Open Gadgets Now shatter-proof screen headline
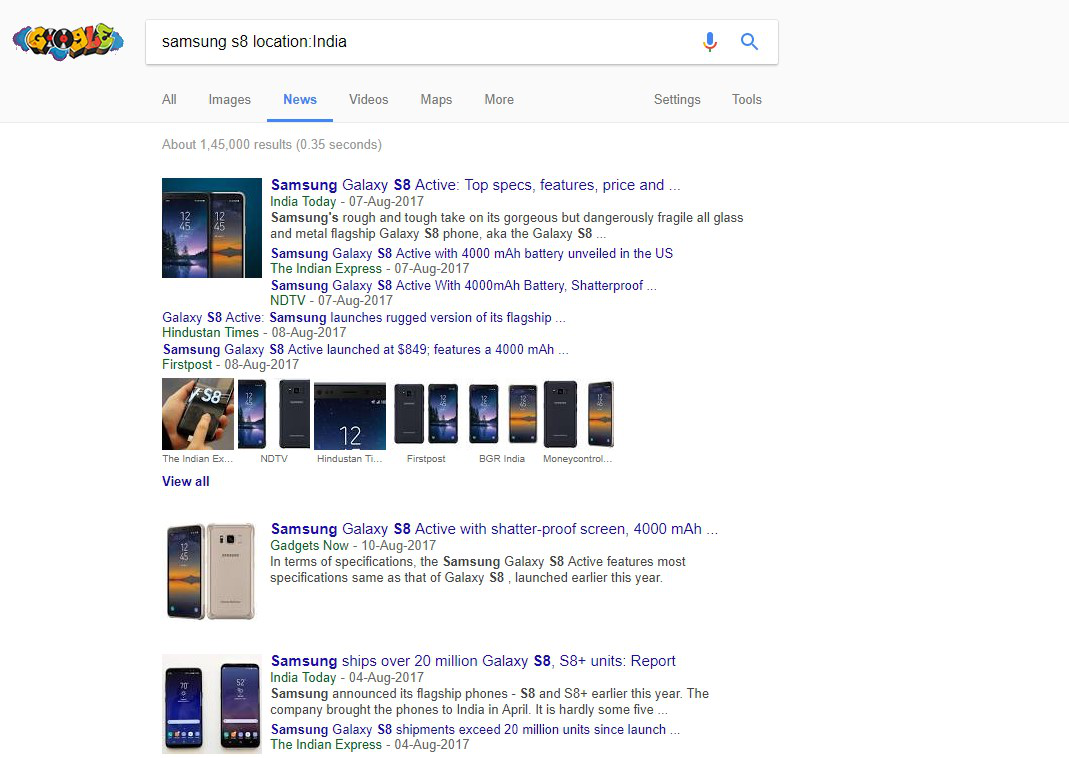This screenshot has height=758, width=1070. click(494, 529)
